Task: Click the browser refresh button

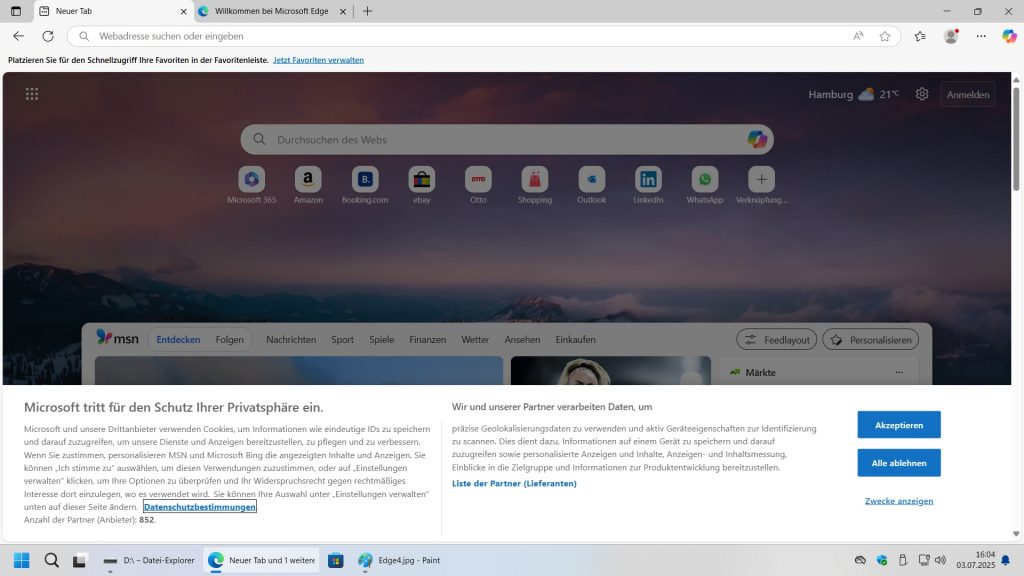Action: click(47, 36)
